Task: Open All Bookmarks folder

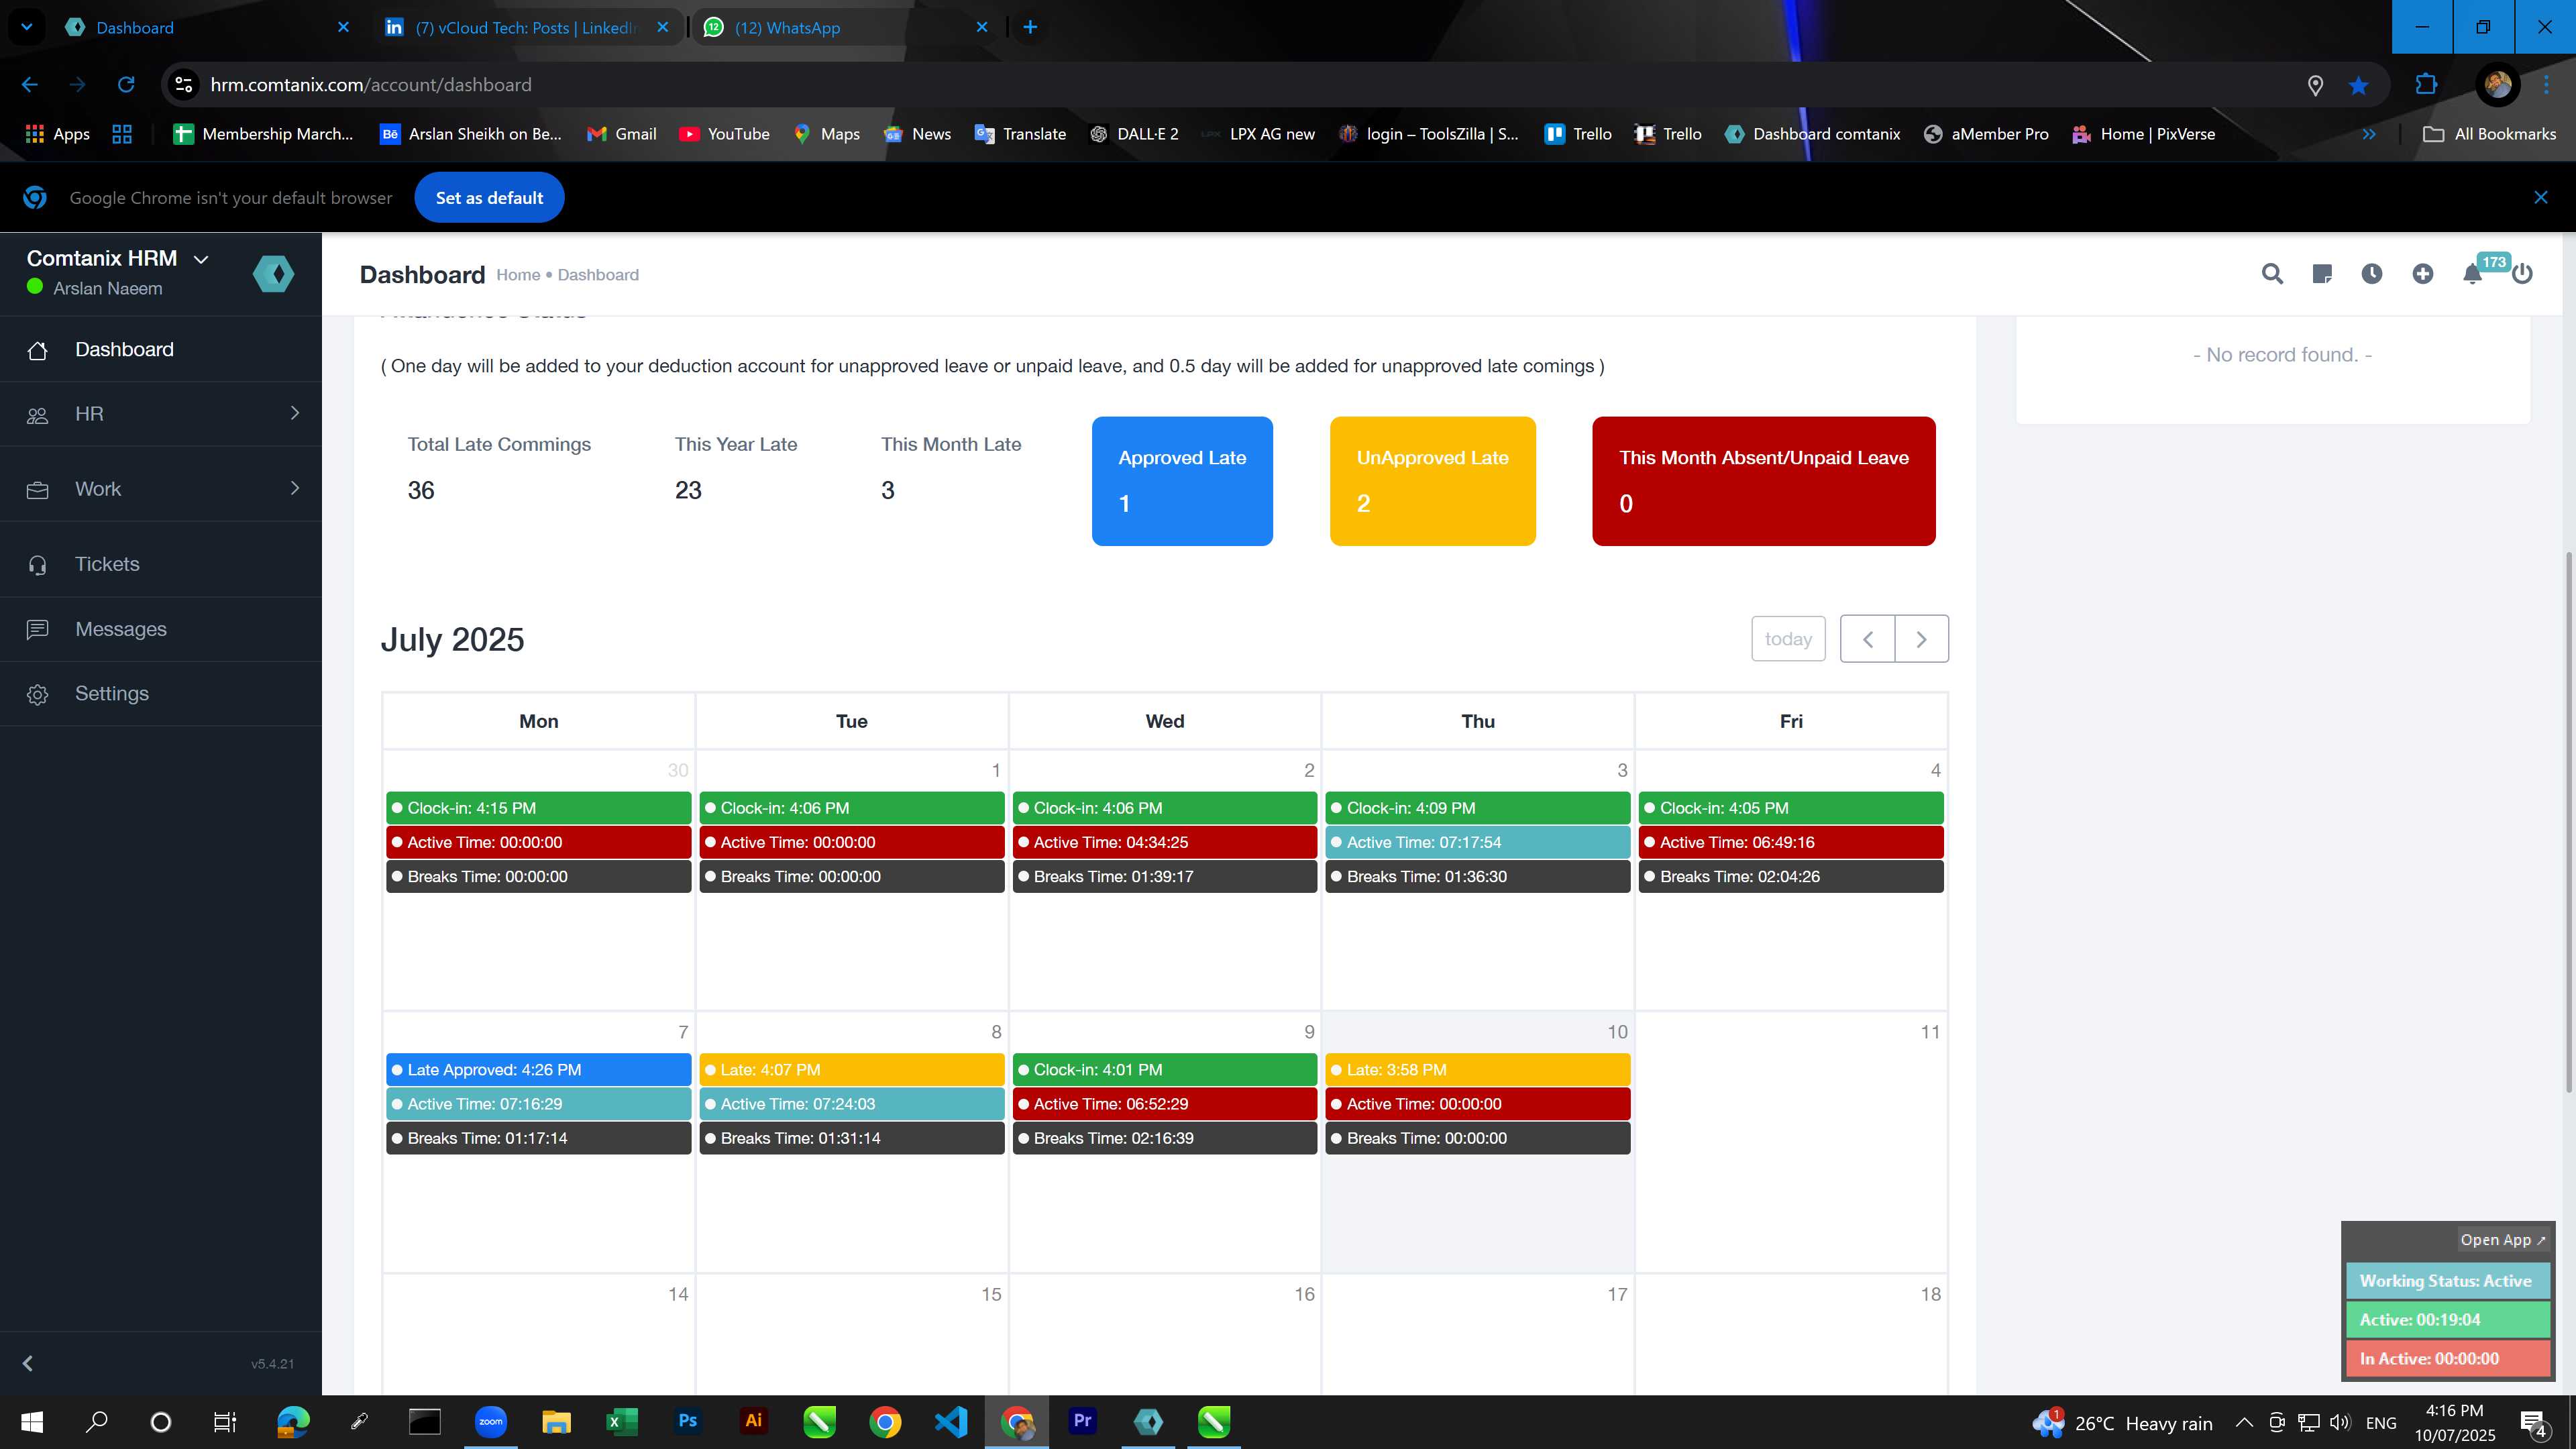Action: click(x=2489, y=134)
